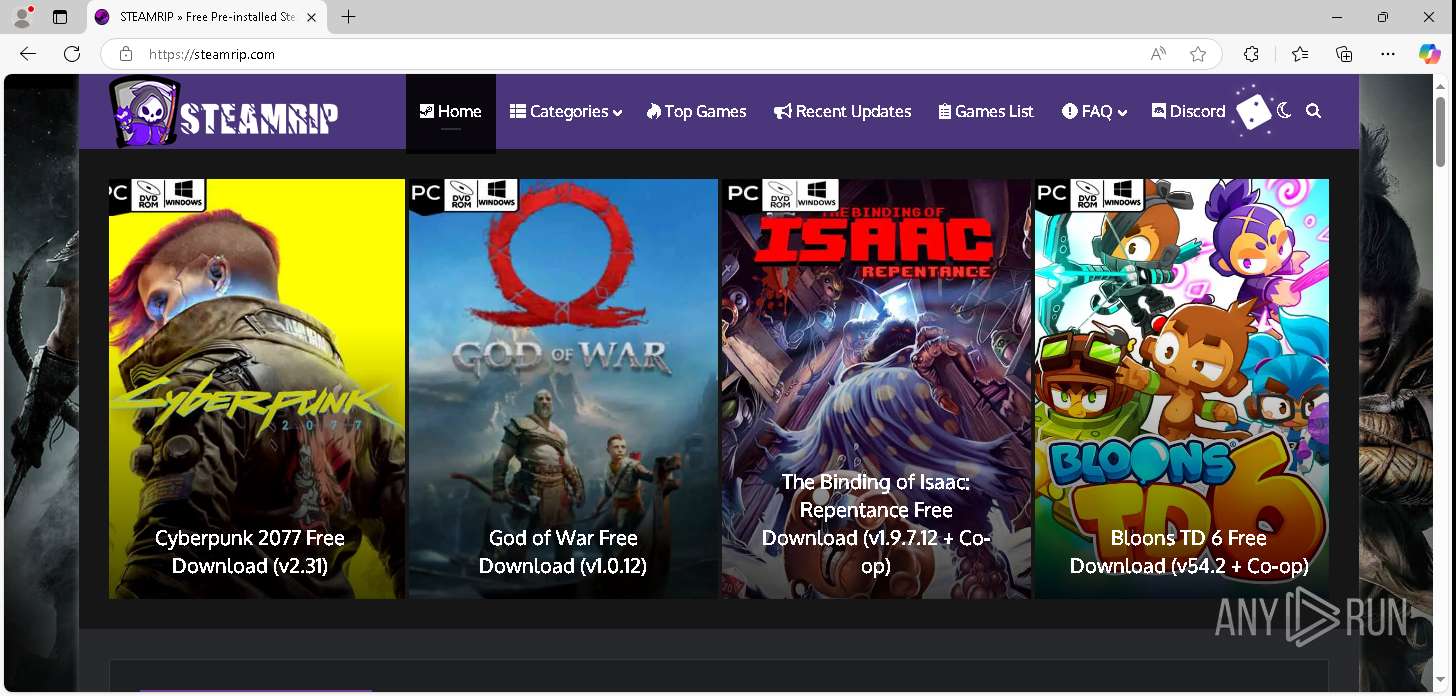The height and width of the screenshot is (696, 1456).
Task: Open a new browser tab
Action: (x=348, y=17)
